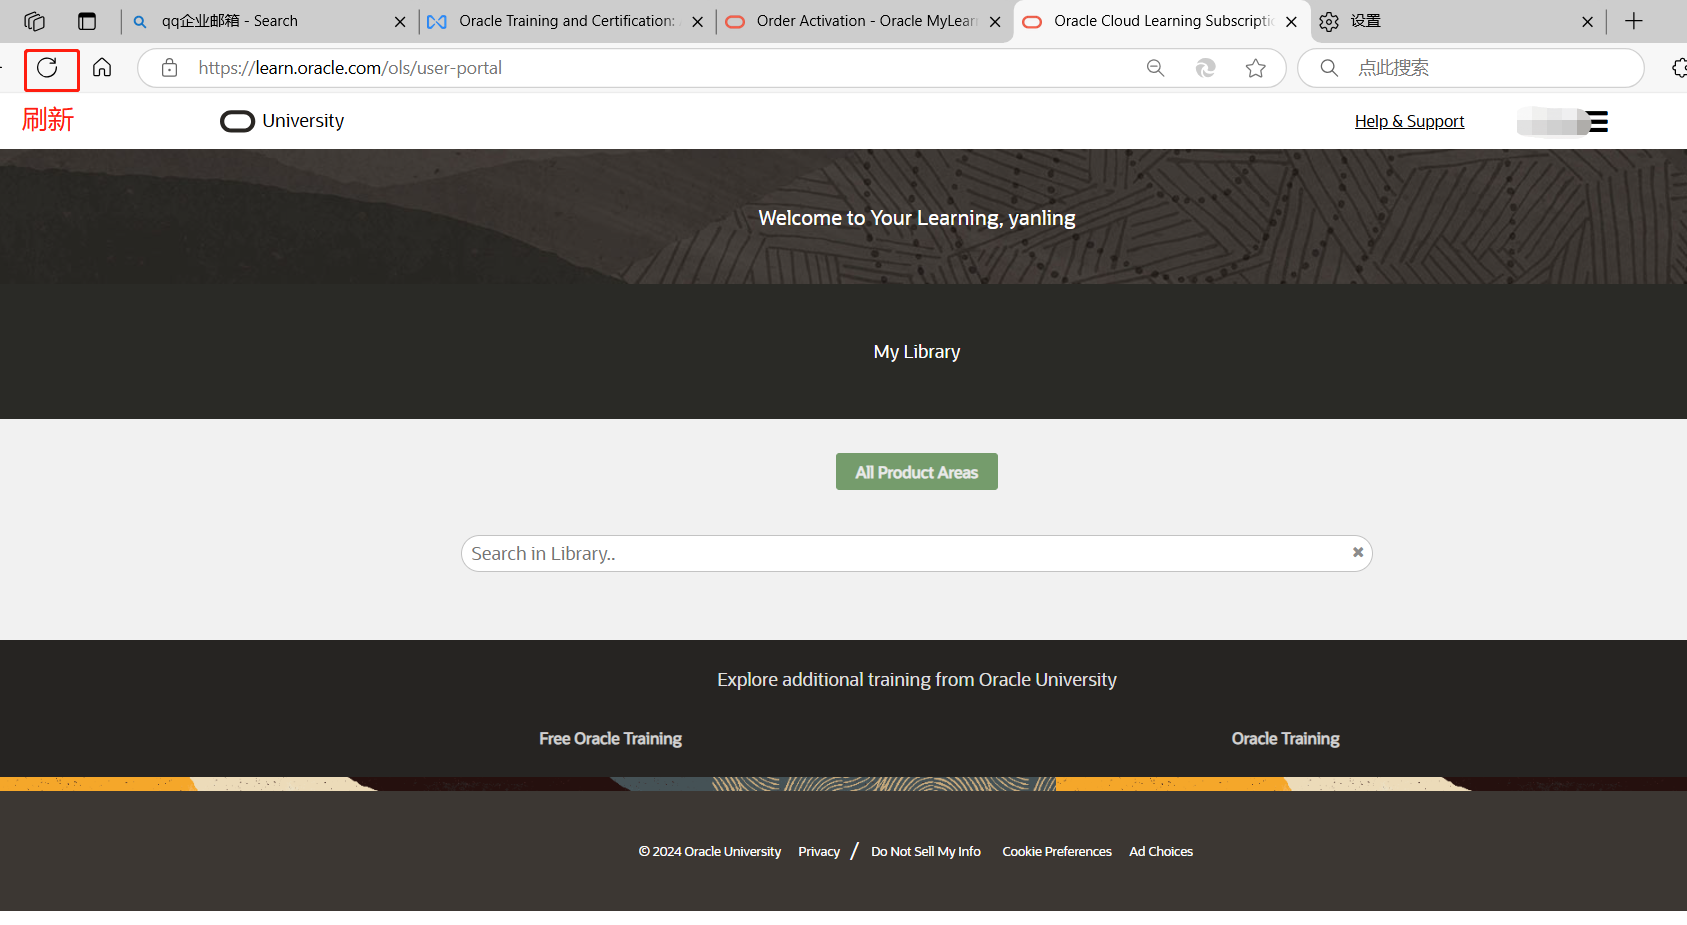
Task: Close the Oracle Cloud Learning Subscription tab
Action: click(1292, 21)
